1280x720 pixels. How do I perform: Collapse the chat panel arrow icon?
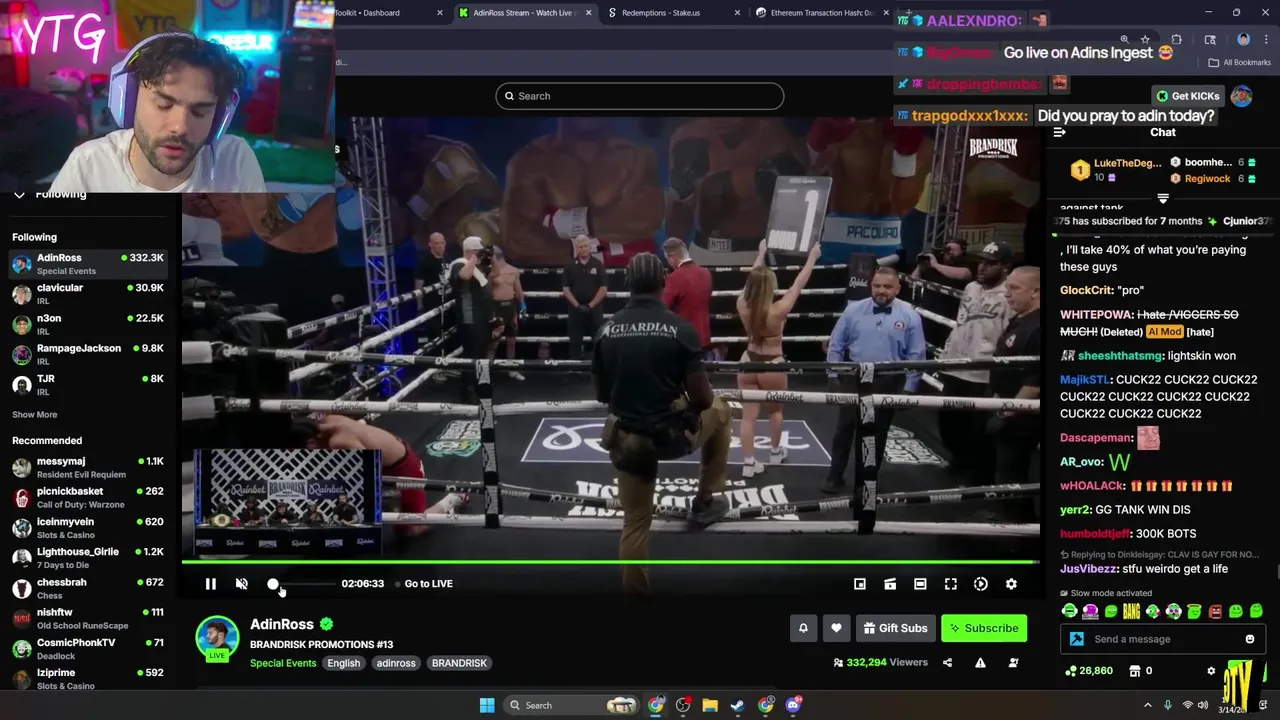click(x=1060, y=132)
